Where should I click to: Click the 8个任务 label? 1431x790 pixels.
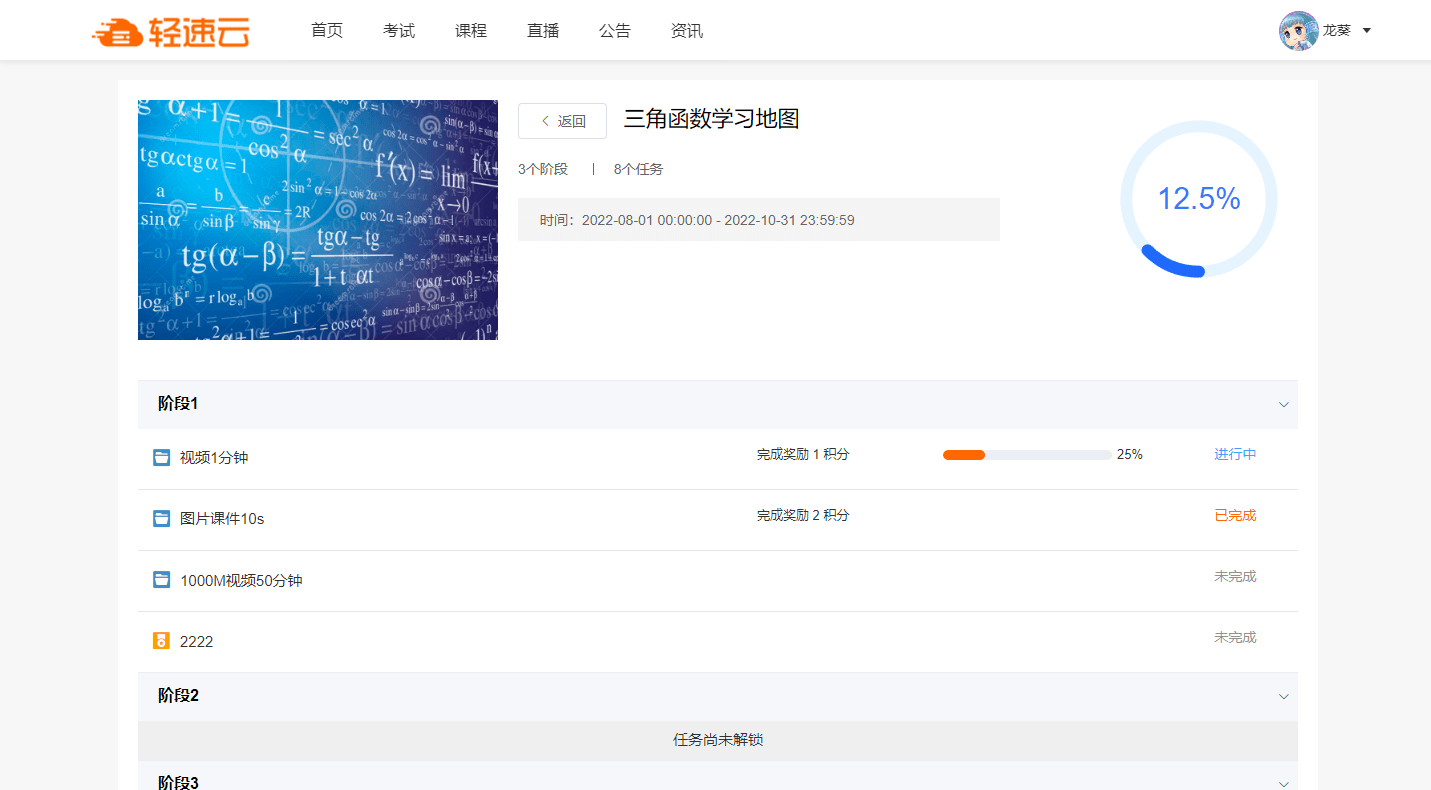pos(638,170)
